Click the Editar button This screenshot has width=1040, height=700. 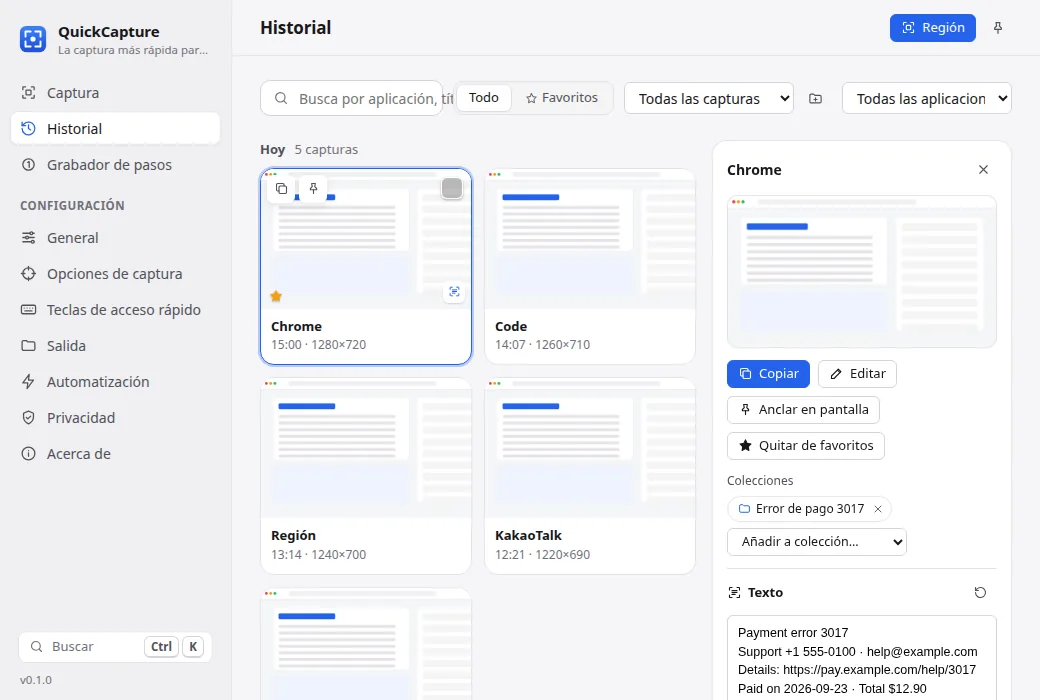pos(858,374)
